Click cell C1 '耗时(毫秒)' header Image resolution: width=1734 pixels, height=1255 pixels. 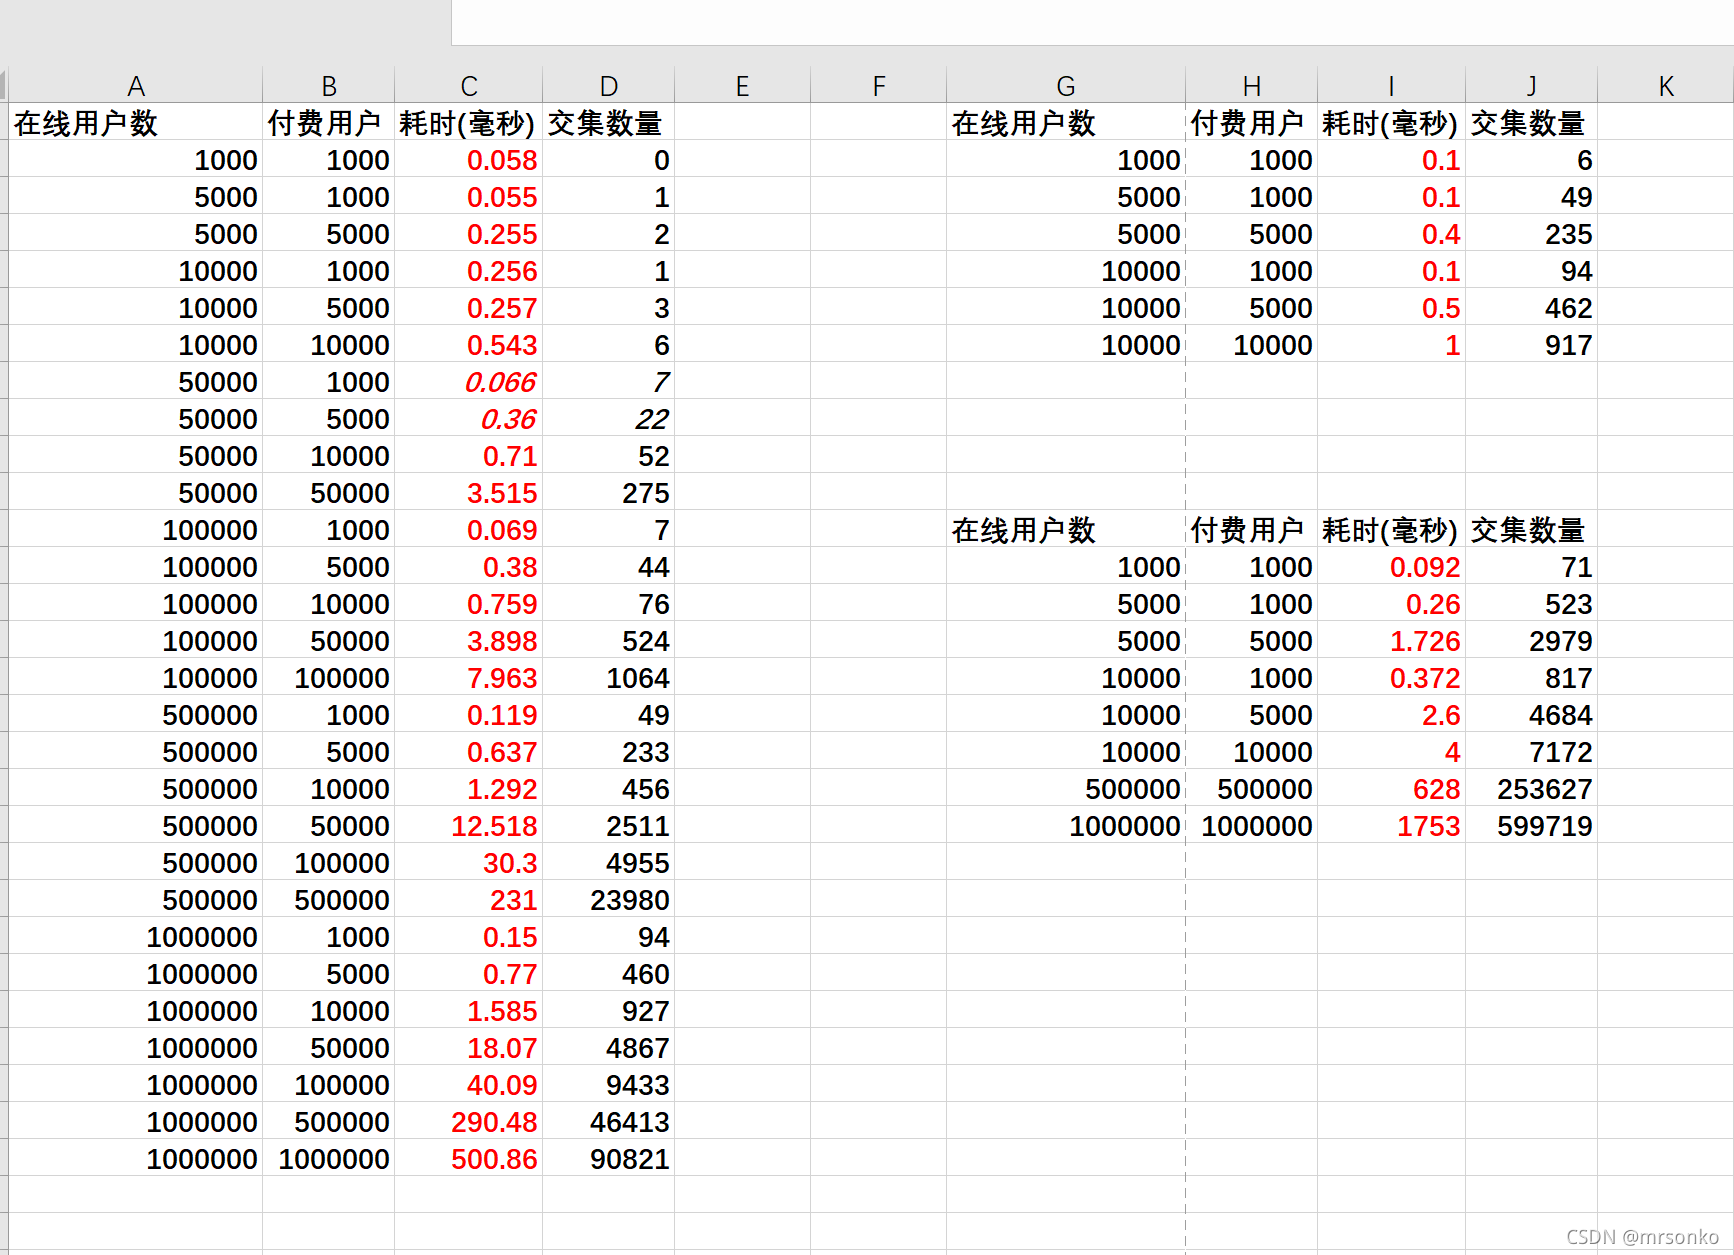point(469,122)
